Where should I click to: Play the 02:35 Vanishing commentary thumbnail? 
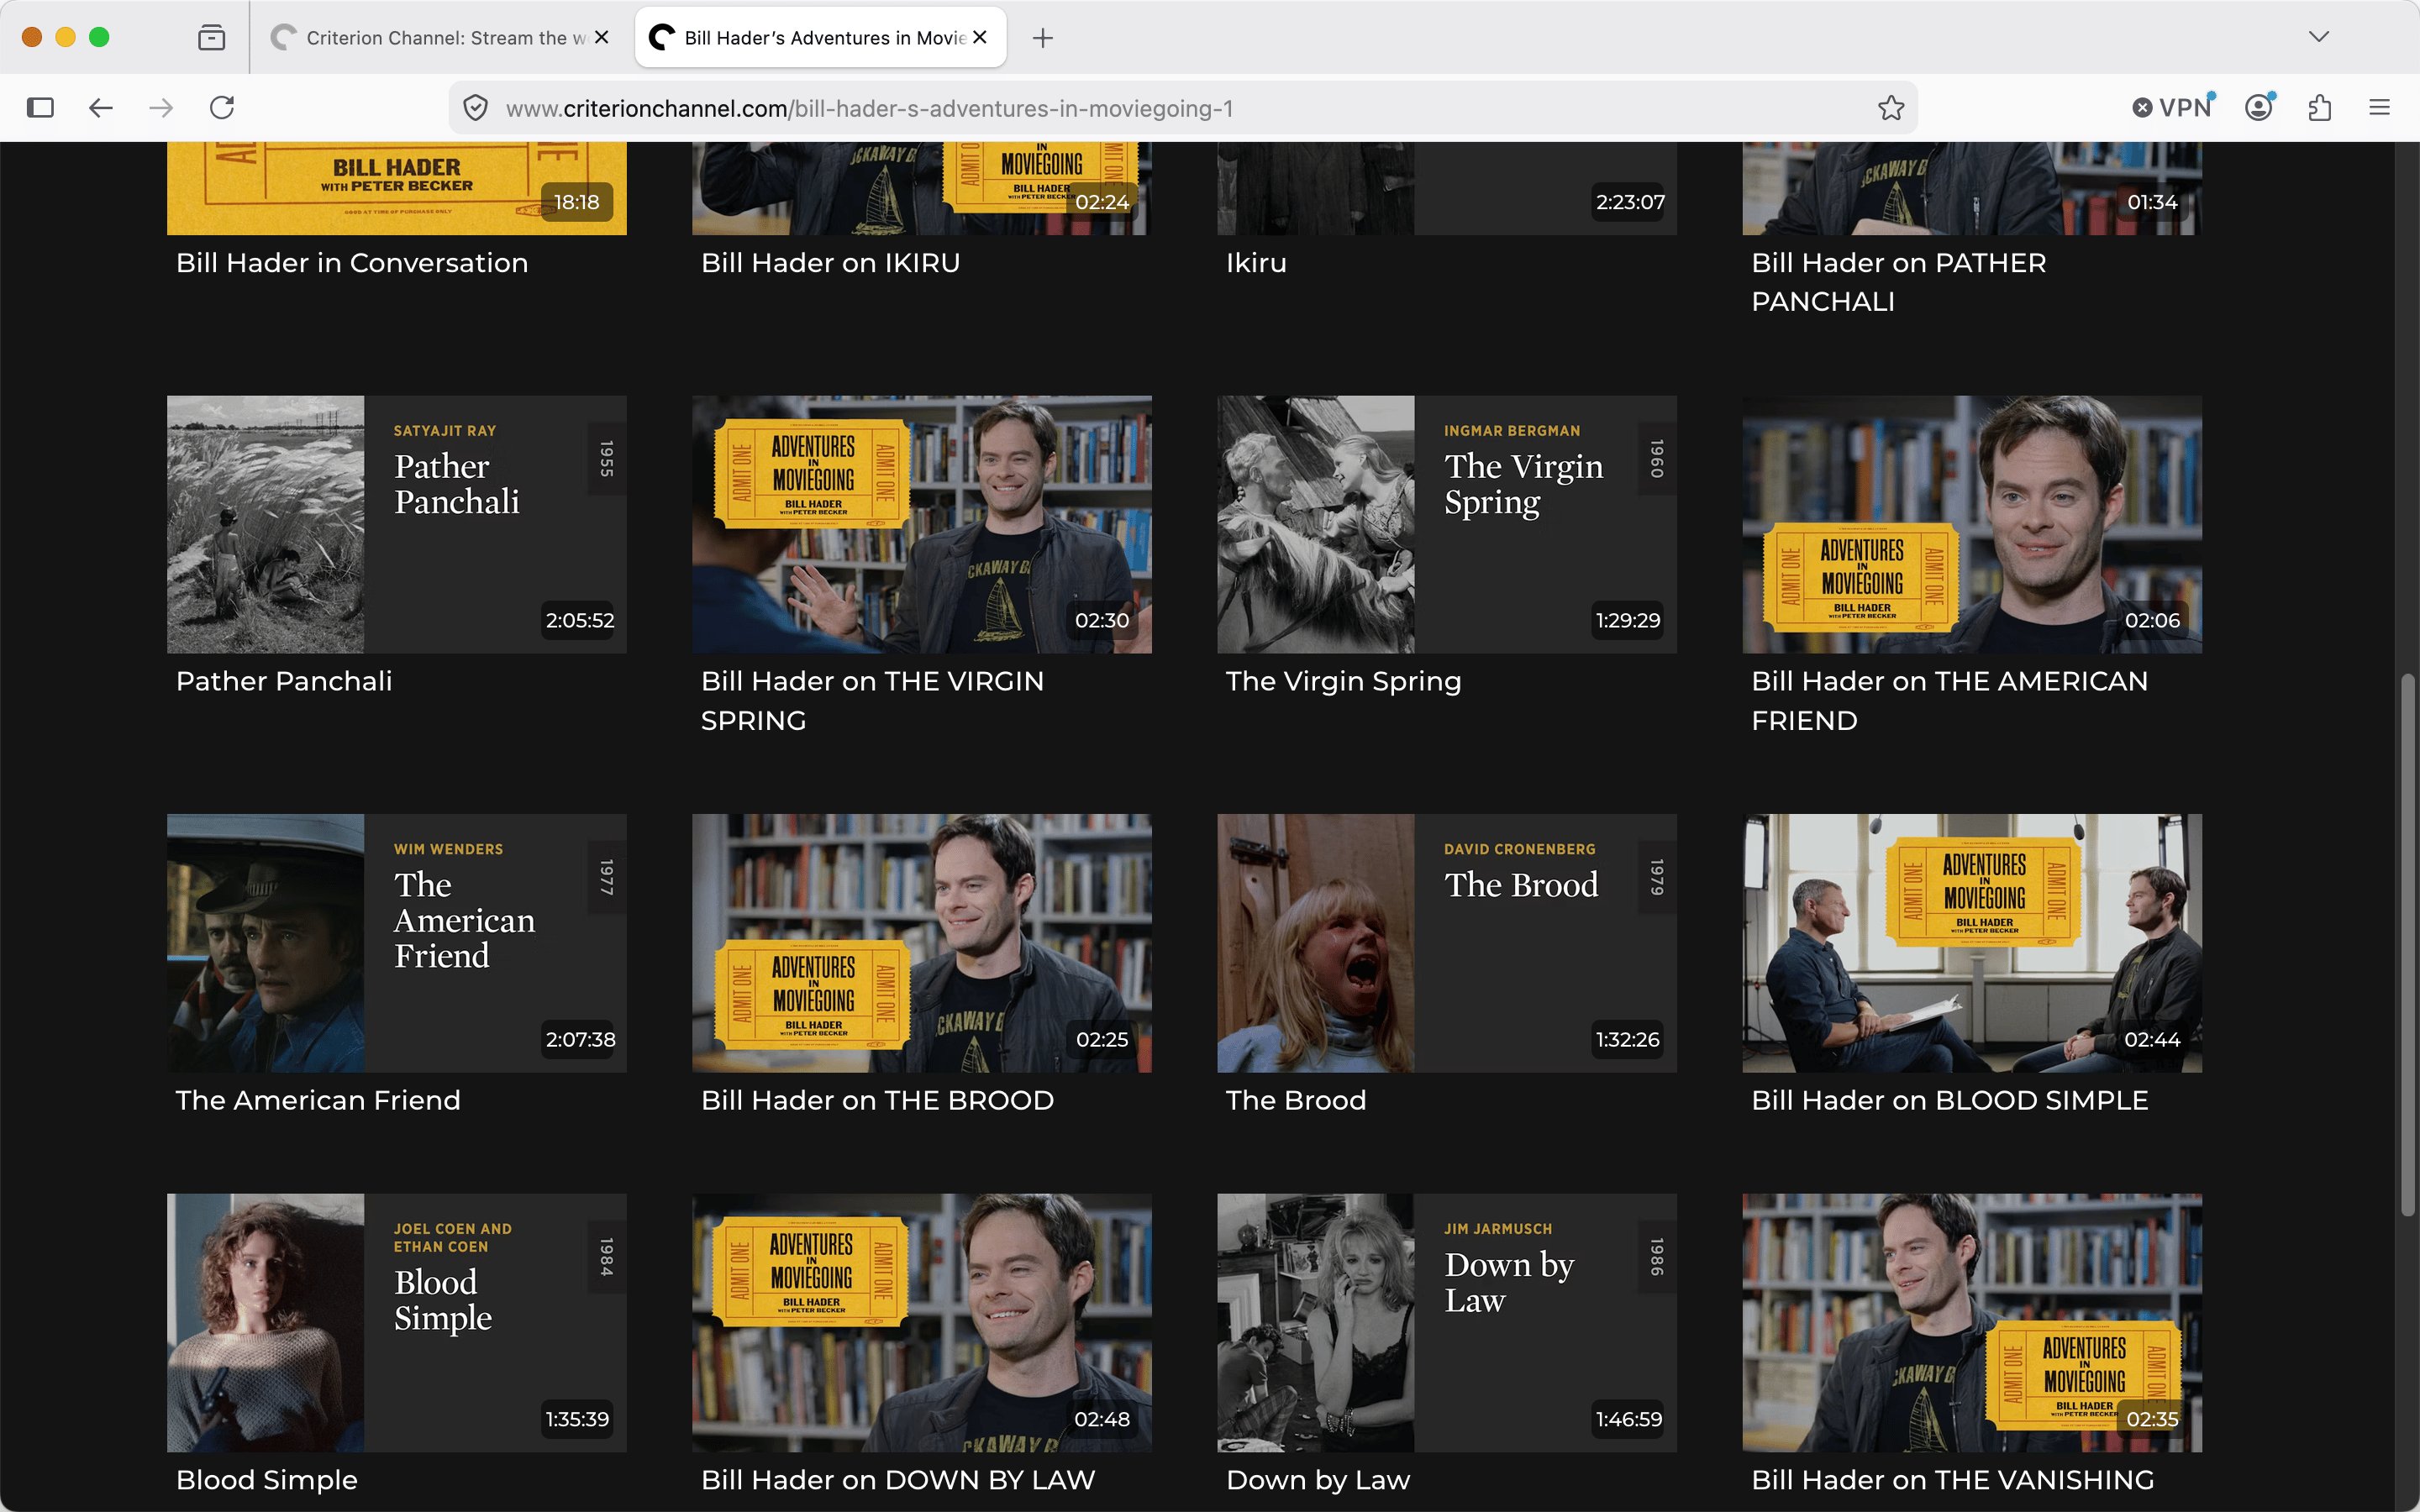[x=1972, y=1323]
